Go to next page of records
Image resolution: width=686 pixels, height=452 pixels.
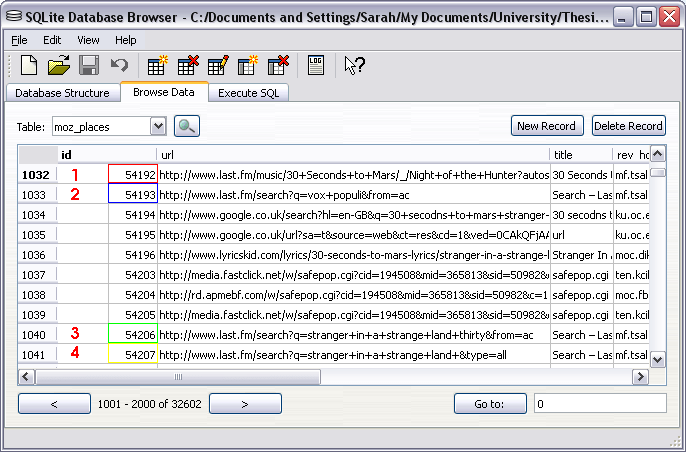(244, 404)
